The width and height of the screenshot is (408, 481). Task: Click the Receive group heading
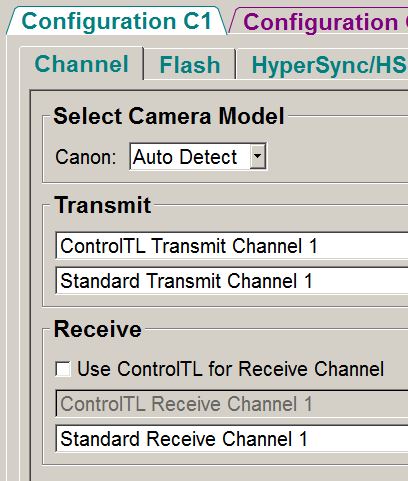click(98, 329)
